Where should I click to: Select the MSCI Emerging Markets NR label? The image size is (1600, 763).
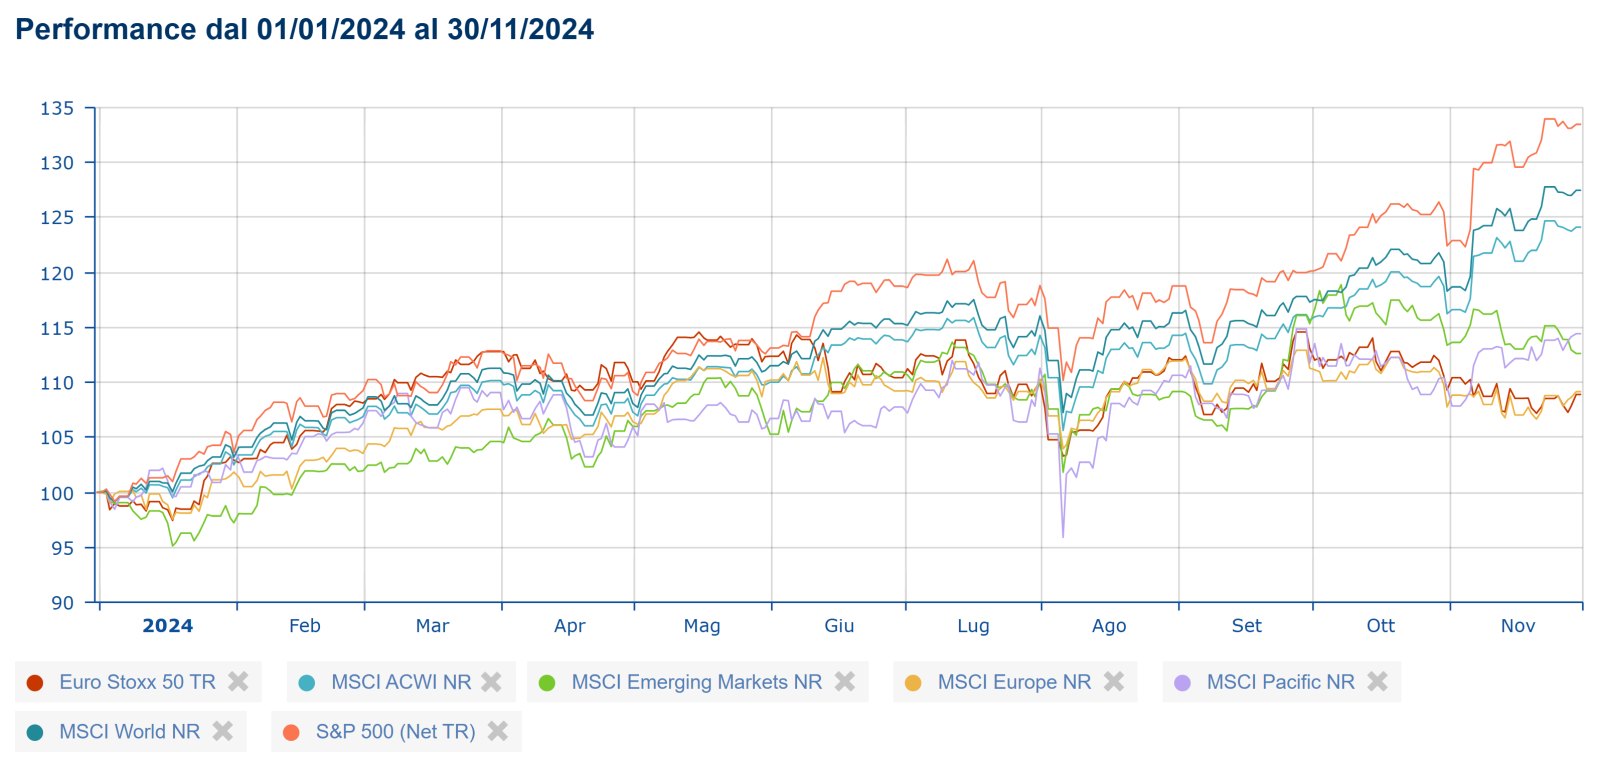[x=696, y=682]
